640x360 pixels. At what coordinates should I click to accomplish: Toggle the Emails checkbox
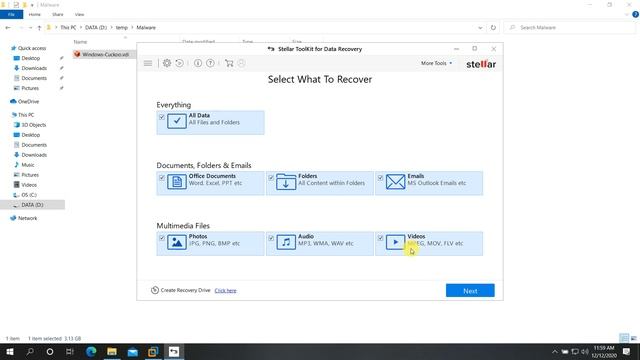[380, 178]
